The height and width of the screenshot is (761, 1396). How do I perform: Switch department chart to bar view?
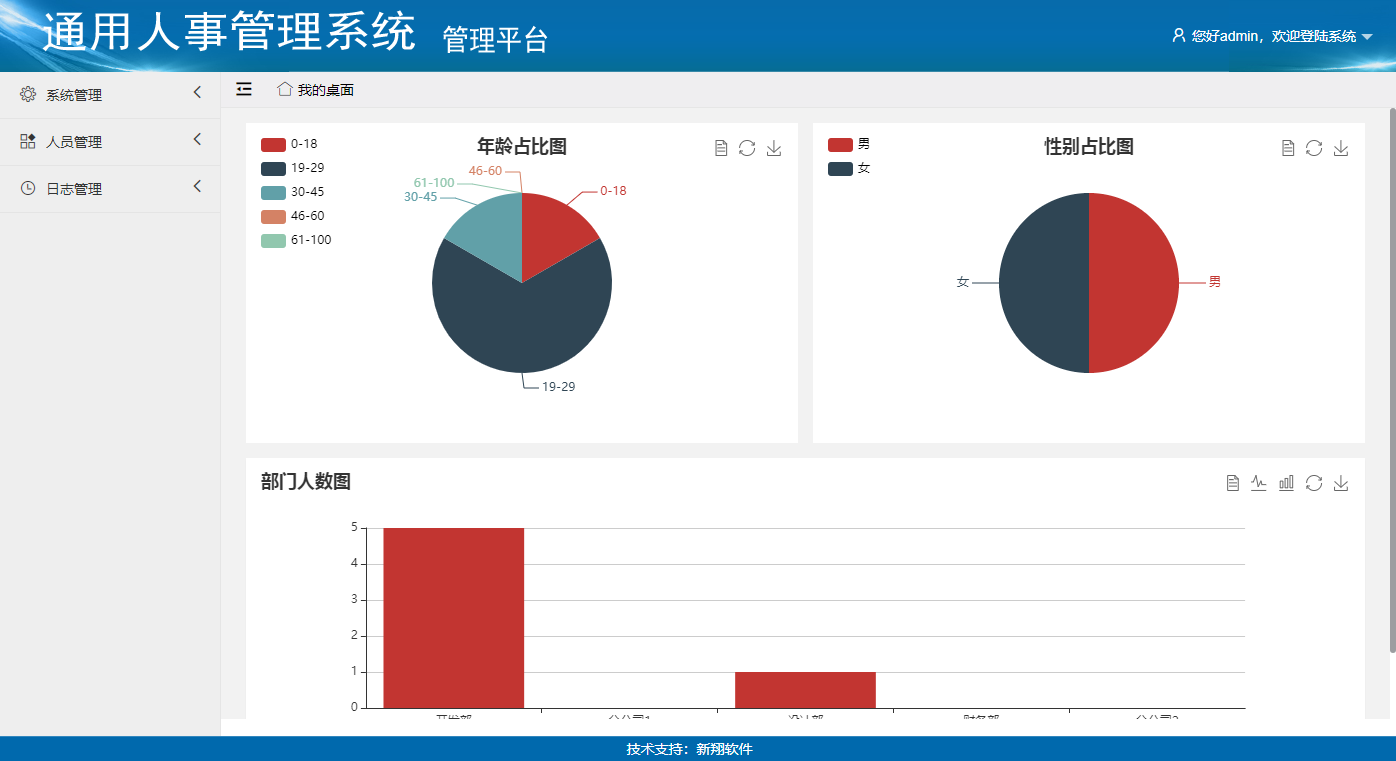[x=1286, y=483]
